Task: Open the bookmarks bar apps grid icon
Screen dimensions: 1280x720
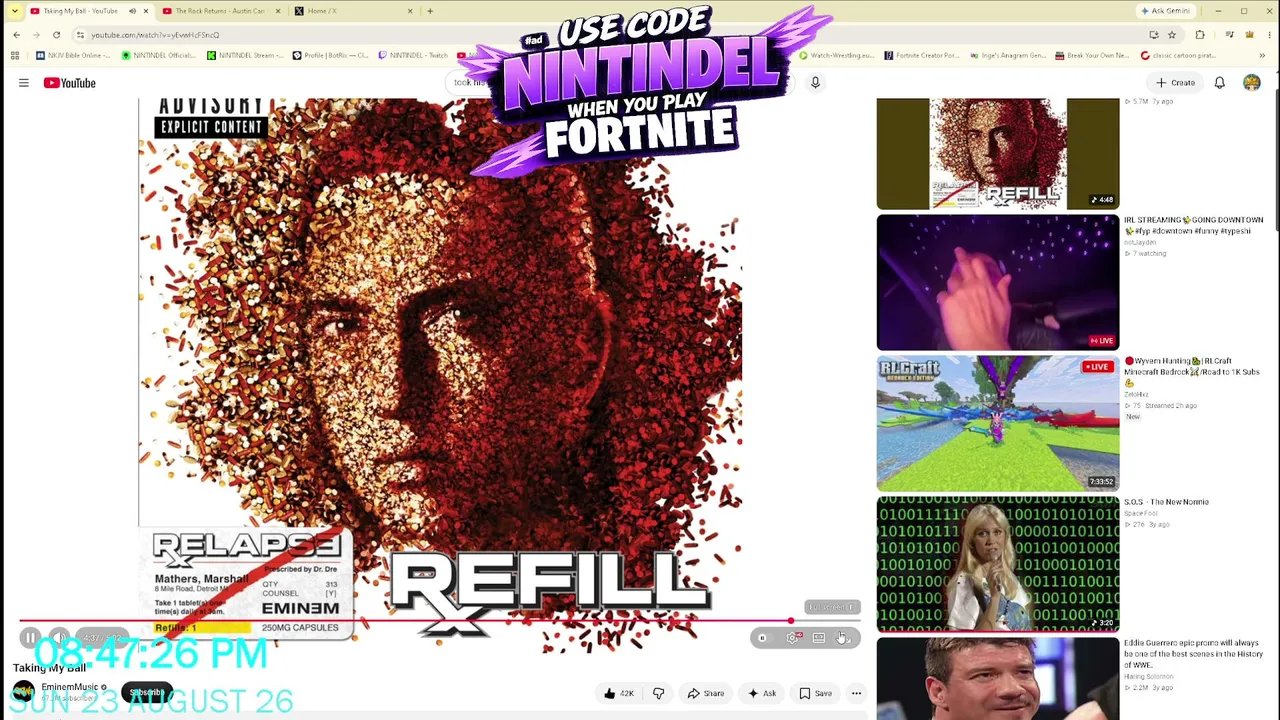Action: click(x=15, y=56)
